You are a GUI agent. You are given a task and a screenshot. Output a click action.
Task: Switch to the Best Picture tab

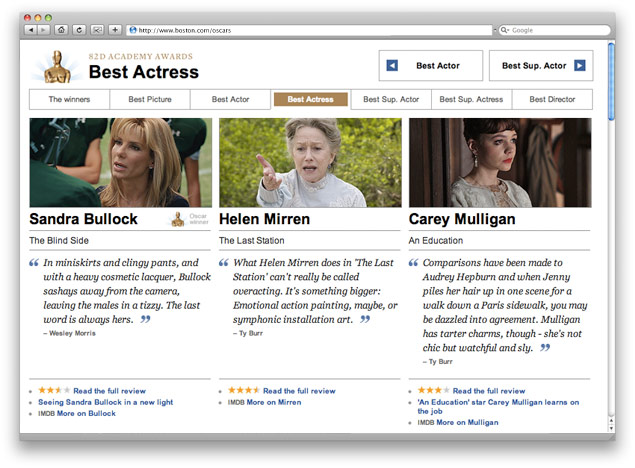(x=150, y=99)
